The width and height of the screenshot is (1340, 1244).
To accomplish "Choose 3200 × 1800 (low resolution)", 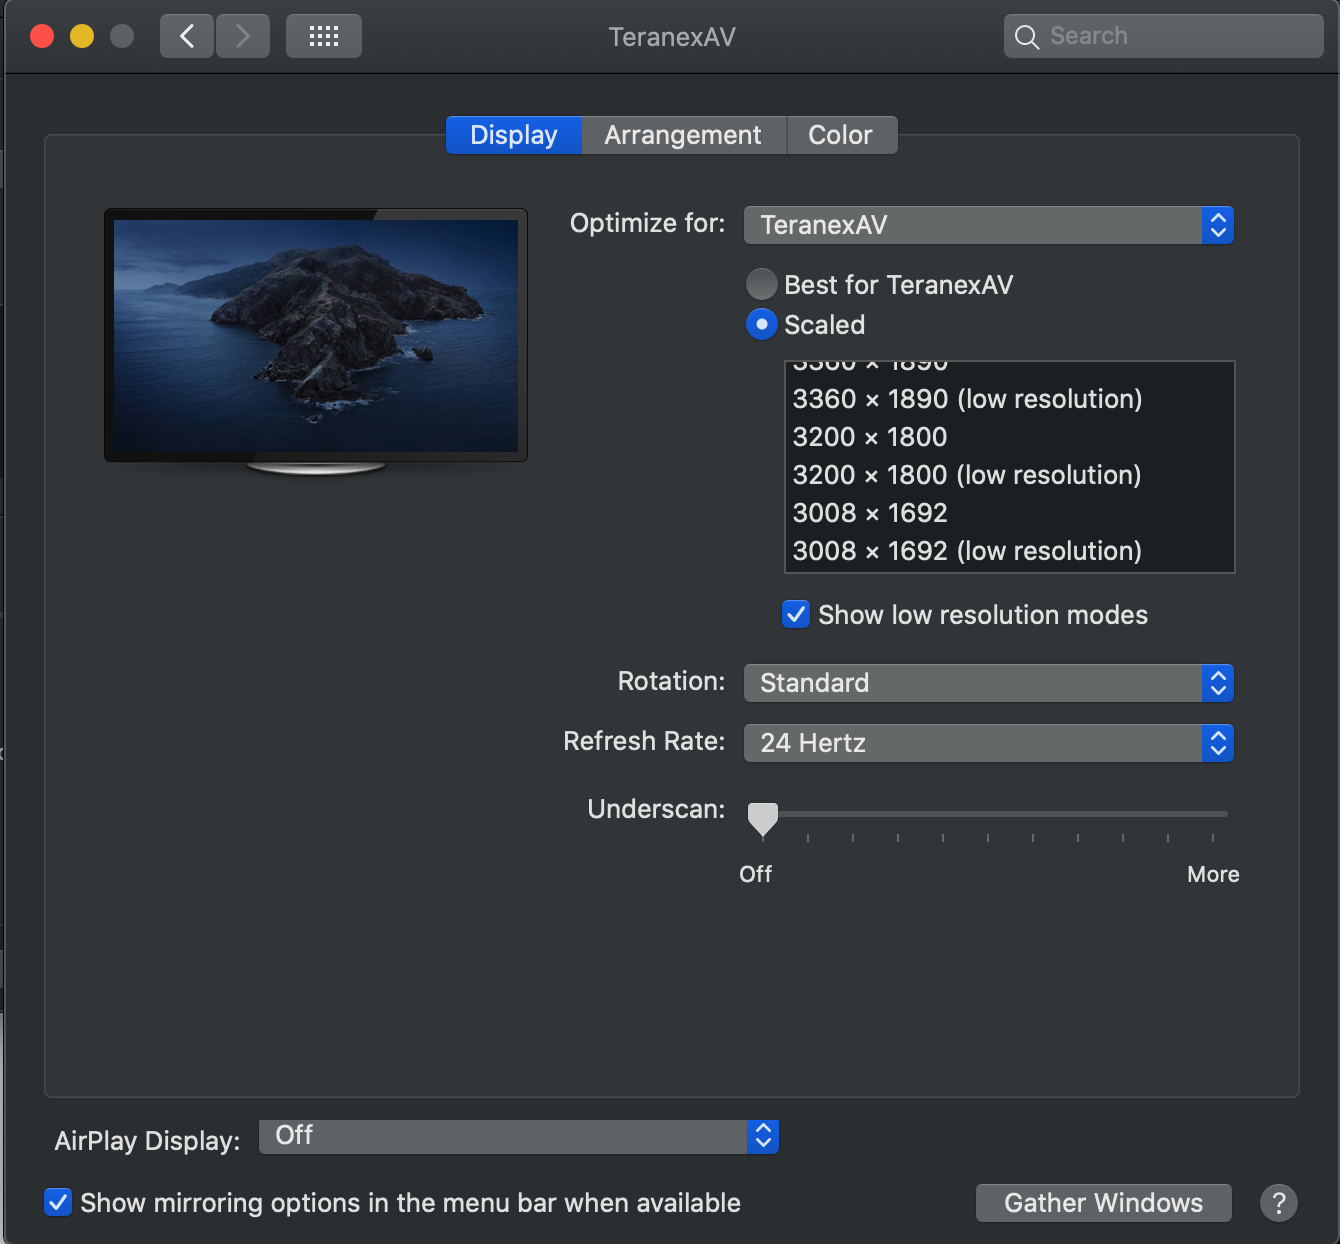I will click(1010, 475).
